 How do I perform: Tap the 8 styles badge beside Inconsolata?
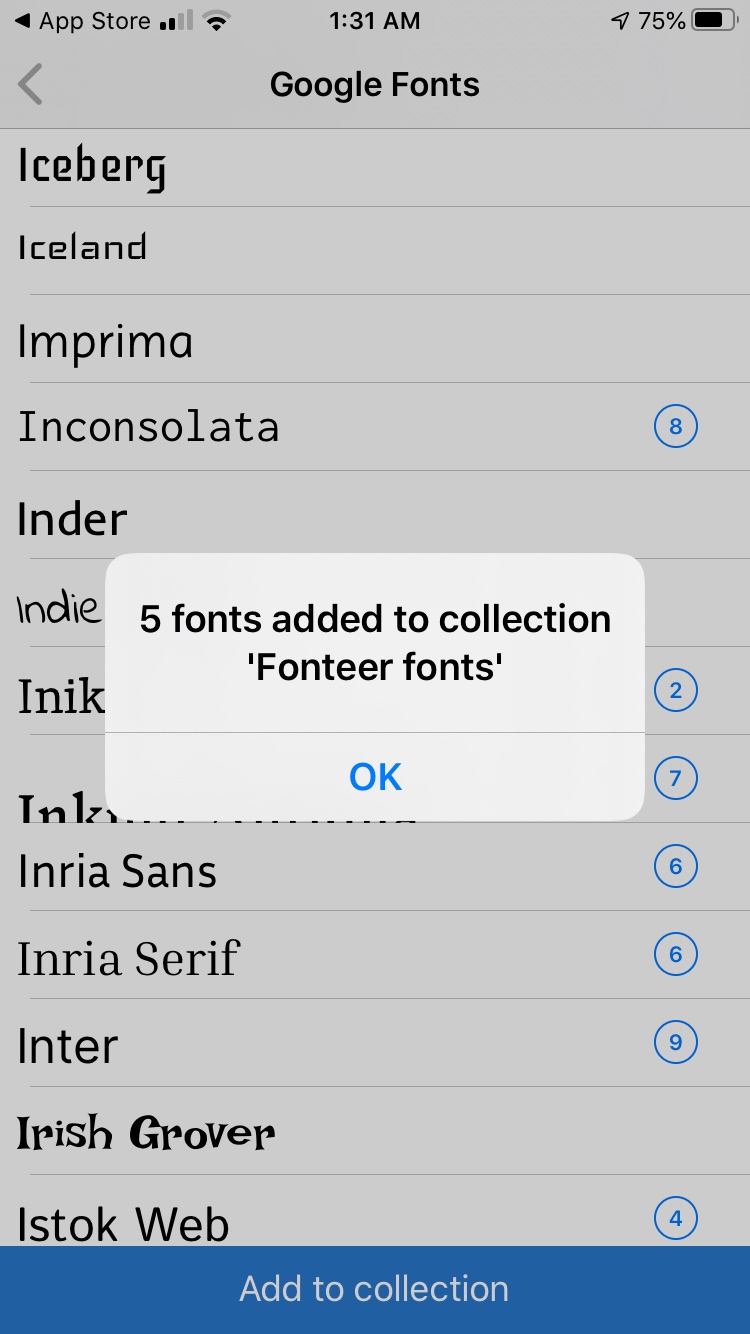(x=675, y=427)
